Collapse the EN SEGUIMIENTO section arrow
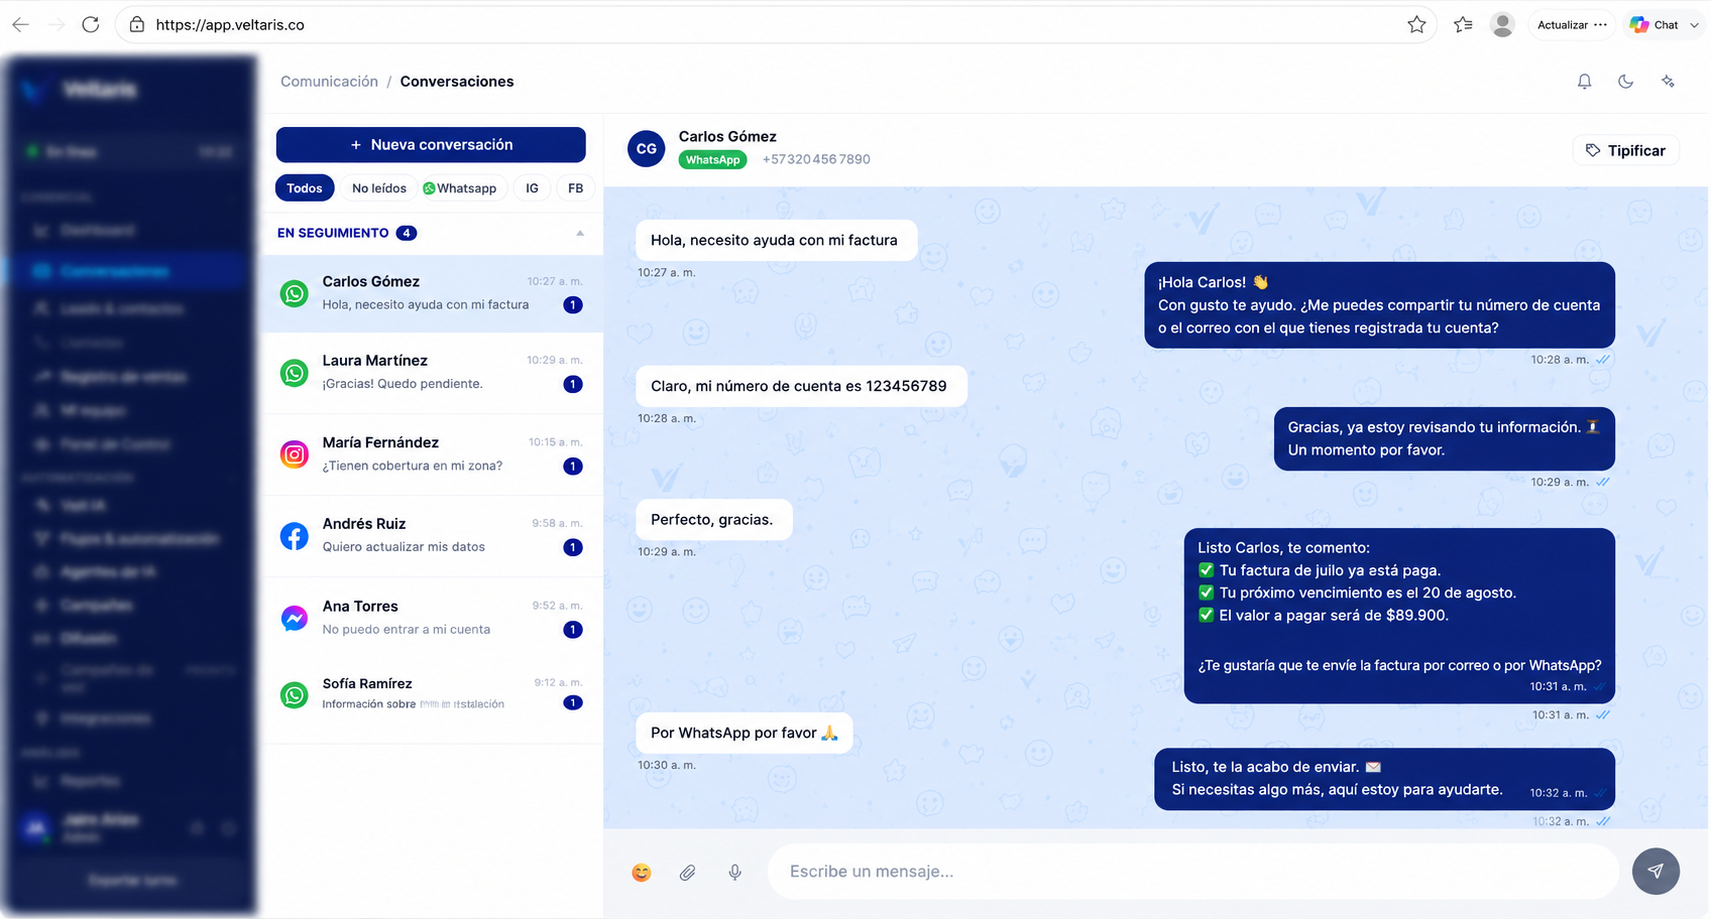1711x919 pixels. 580,233
